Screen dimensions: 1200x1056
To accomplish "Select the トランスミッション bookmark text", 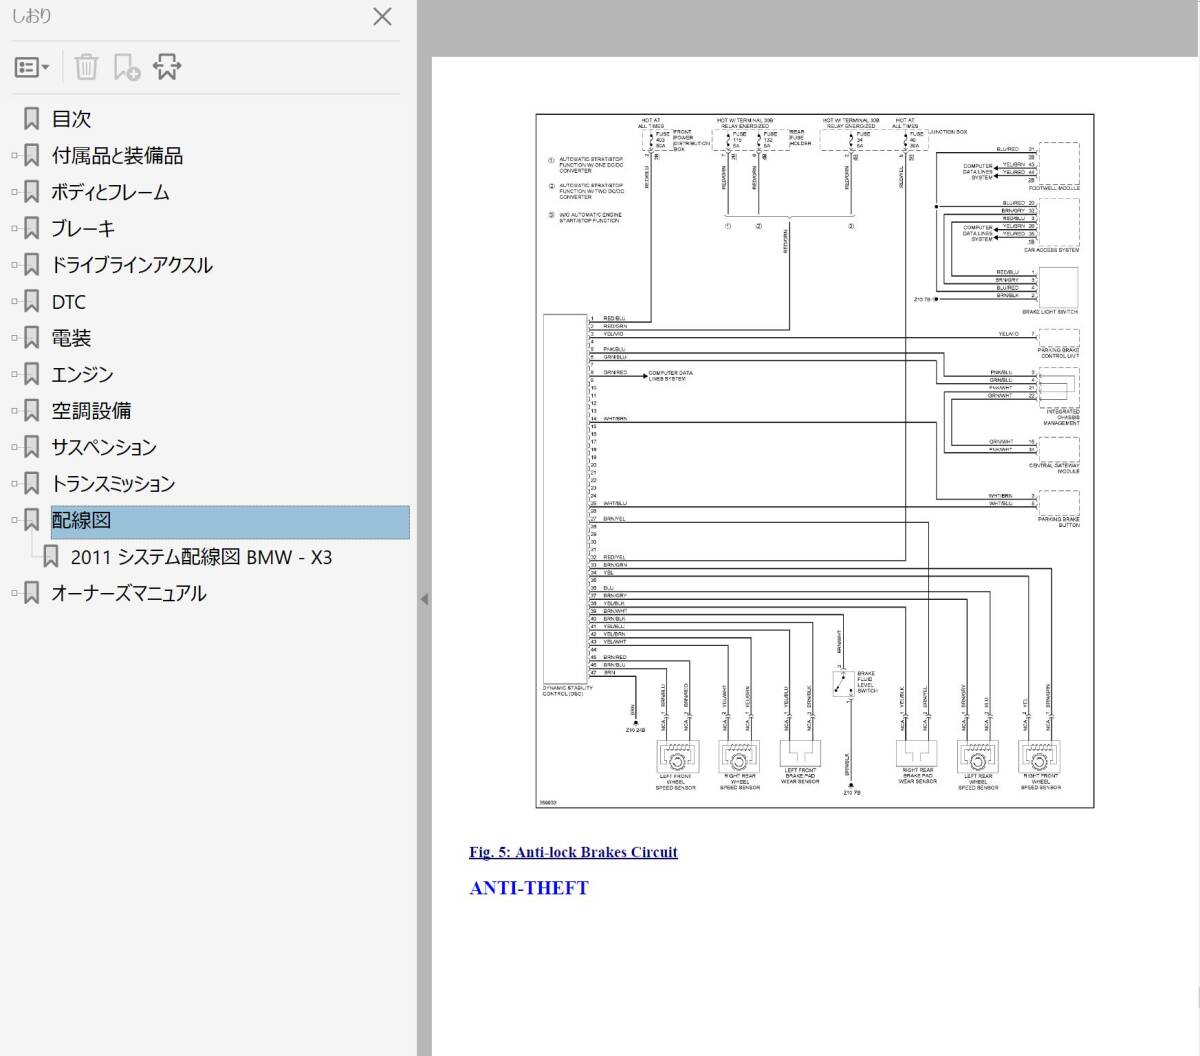I will tap(113, 484).
